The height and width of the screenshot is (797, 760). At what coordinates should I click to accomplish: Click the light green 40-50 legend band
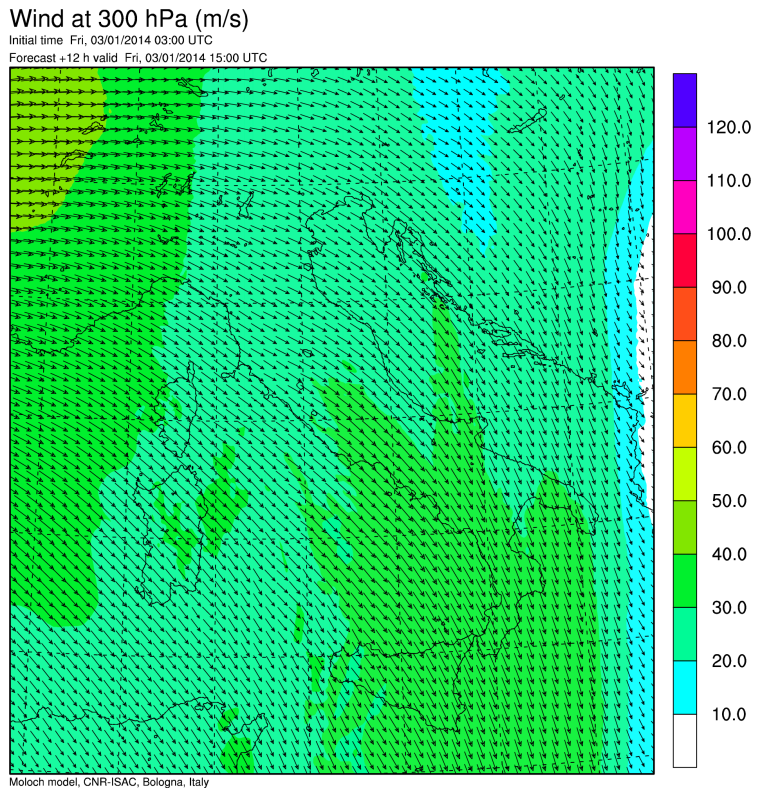[x=685, y=527]
